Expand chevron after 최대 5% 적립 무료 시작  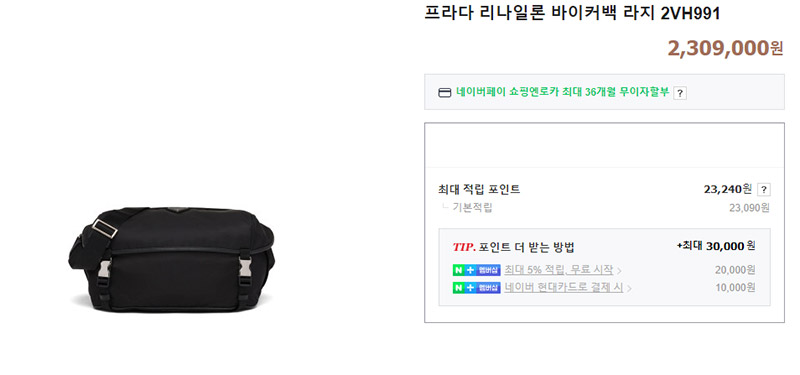(619, 271)
